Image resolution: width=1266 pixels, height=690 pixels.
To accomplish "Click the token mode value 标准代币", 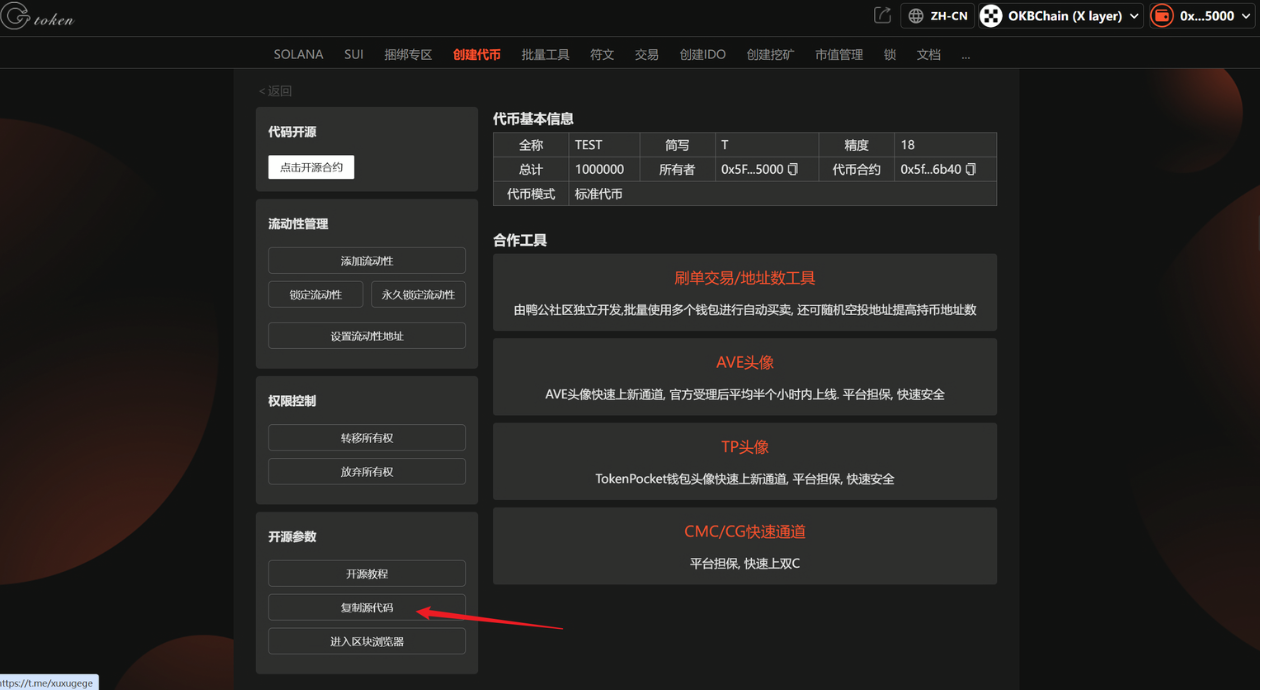I will click(598, 194).
